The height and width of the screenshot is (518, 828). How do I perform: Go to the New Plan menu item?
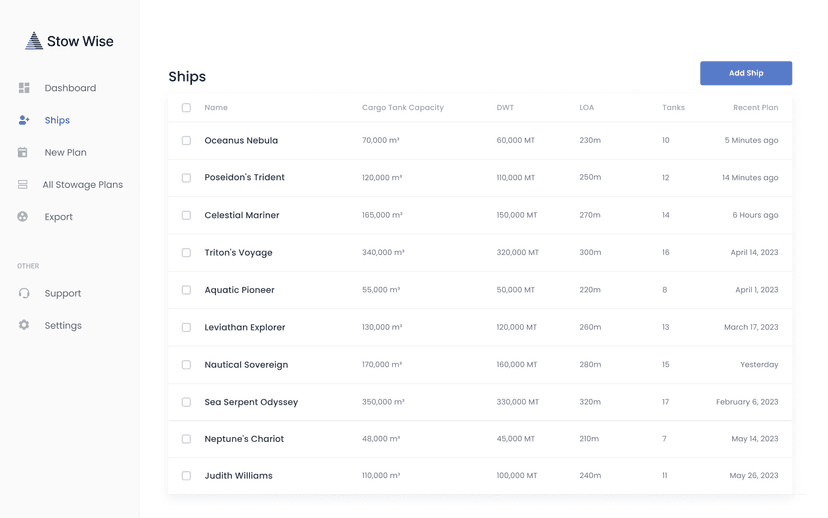tap(65, 152)
